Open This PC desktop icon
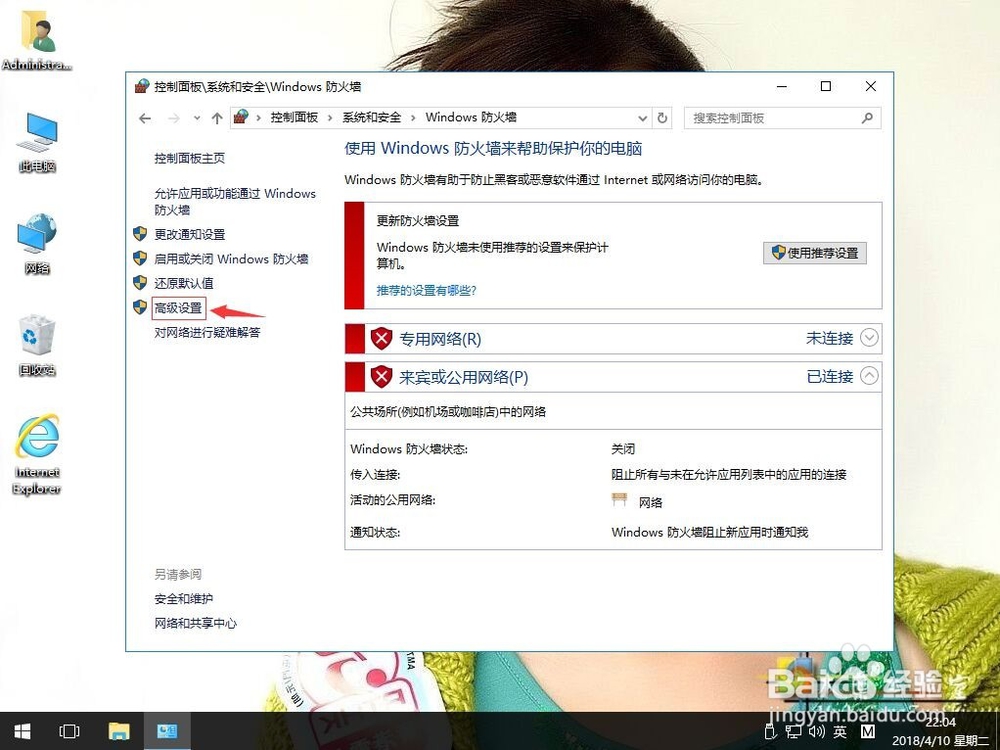 pyautogui.click(x=38, y=143)
